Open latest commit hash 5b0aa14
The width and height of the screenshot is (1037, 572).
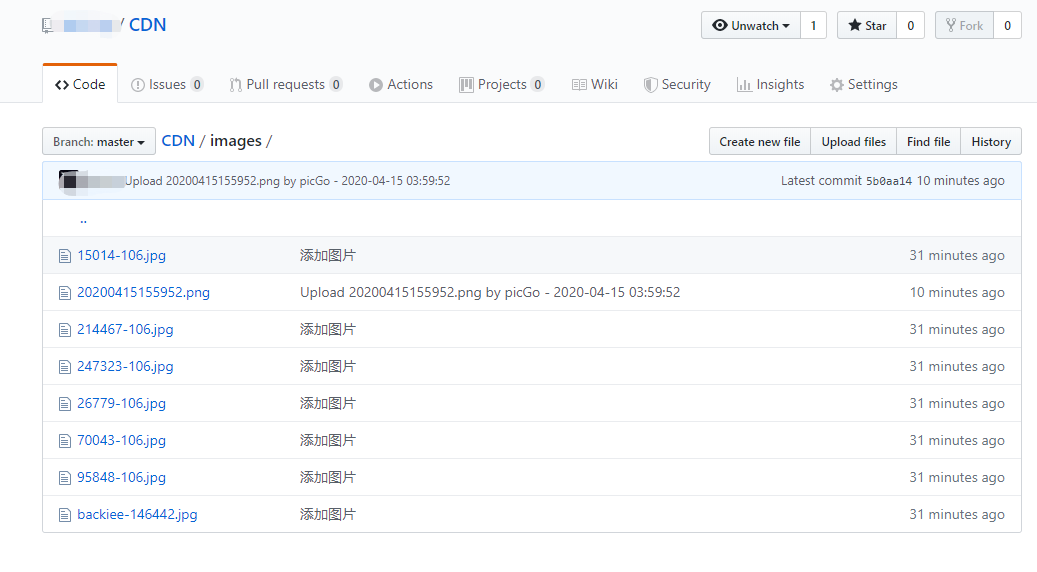889,181
